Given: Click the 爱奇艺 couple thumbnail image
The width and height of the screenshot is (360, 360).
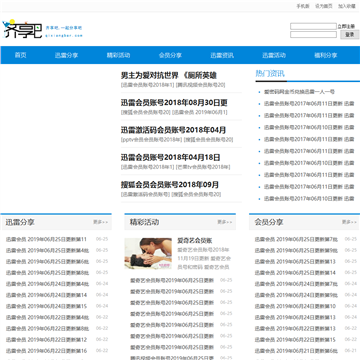Looking at the screenshot, I should coord(148,253).
